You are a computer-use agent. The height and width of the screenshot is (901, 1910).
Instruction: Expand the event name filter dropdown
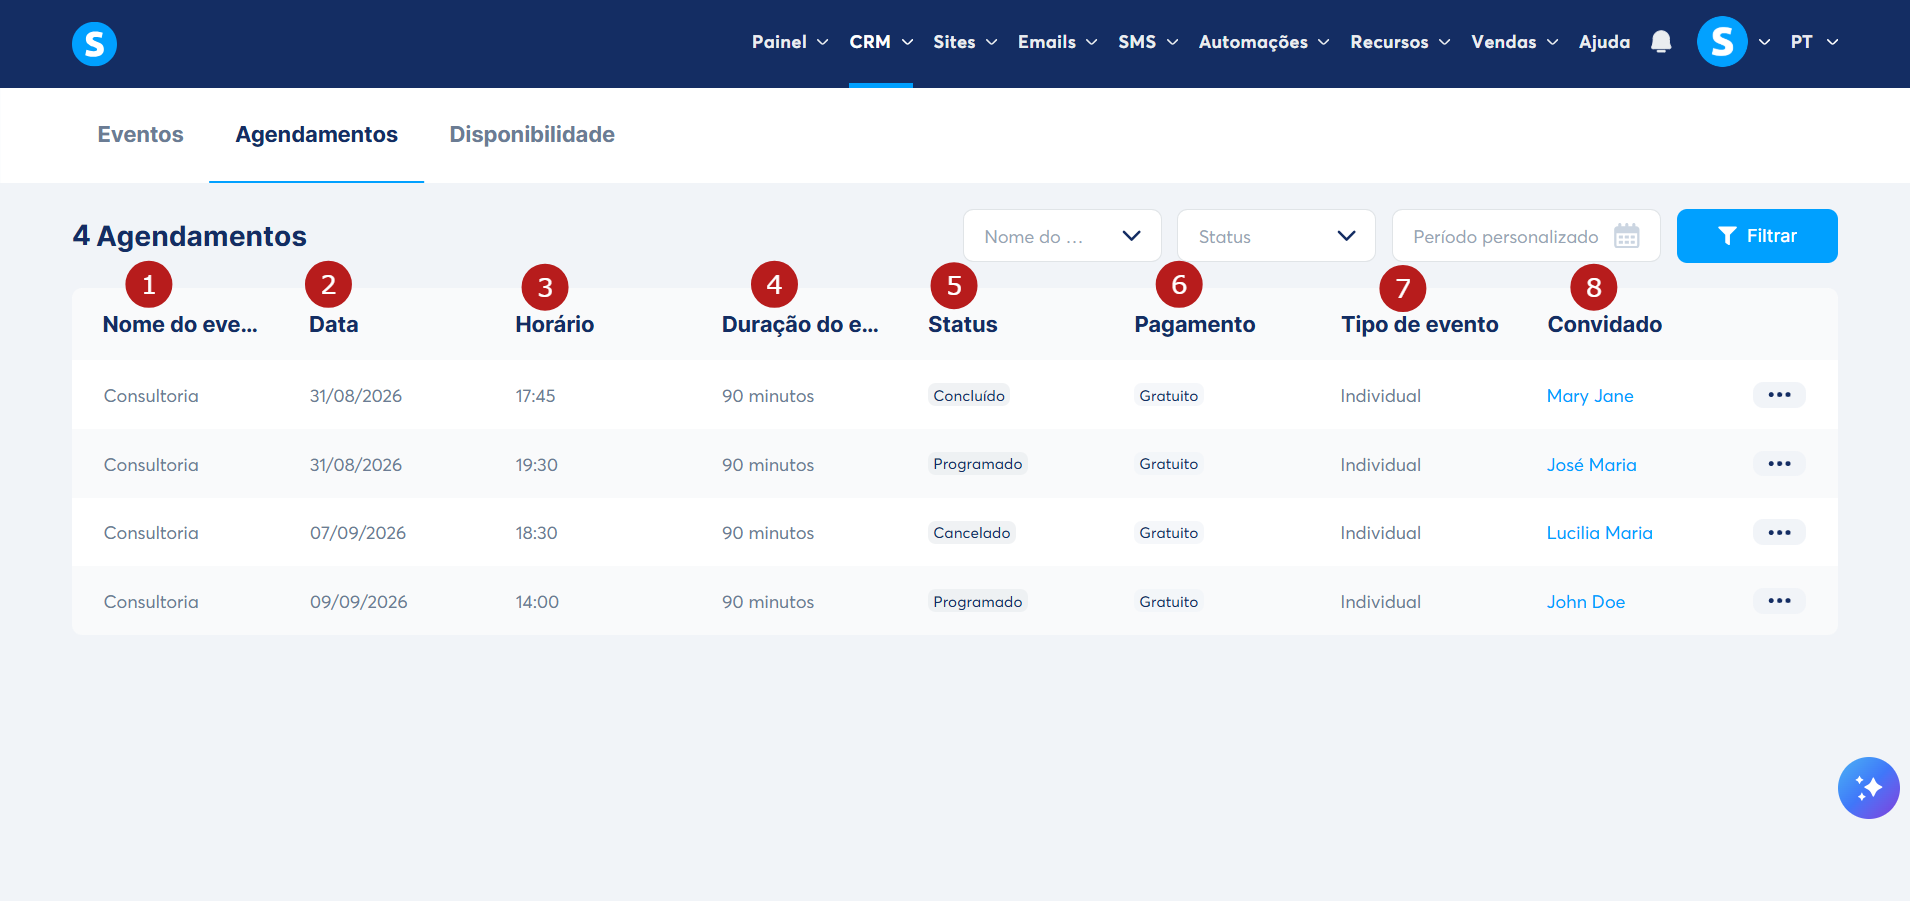click(1062, 236)
